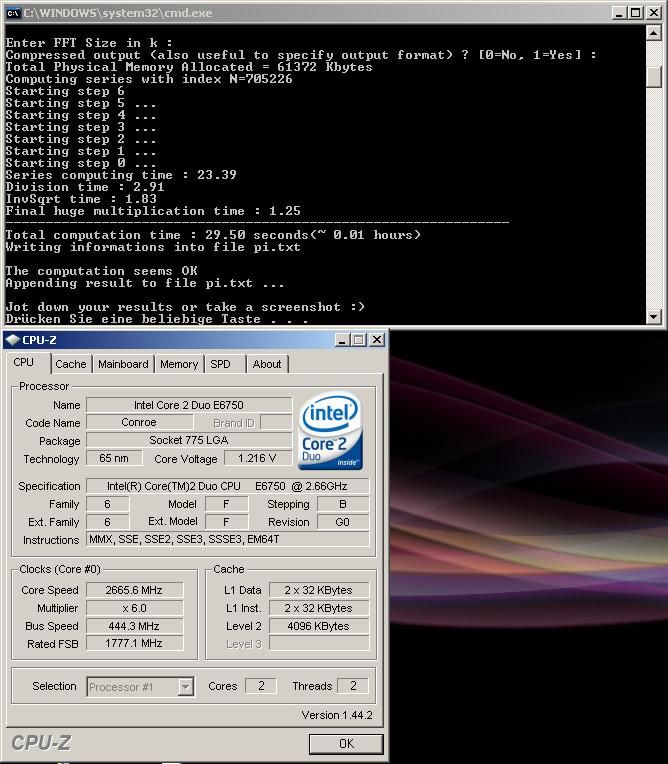Image resolution: width=668 pixels, height=764 pixels.
Task: Click the Revision value 'G0'
Action: [x=343, y=522]
